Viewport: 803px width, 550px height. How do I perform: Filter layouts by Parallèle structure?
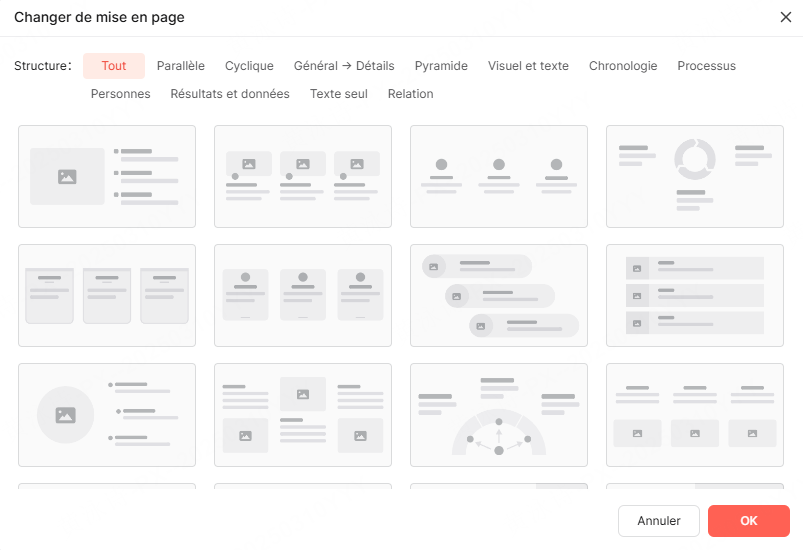181,66
